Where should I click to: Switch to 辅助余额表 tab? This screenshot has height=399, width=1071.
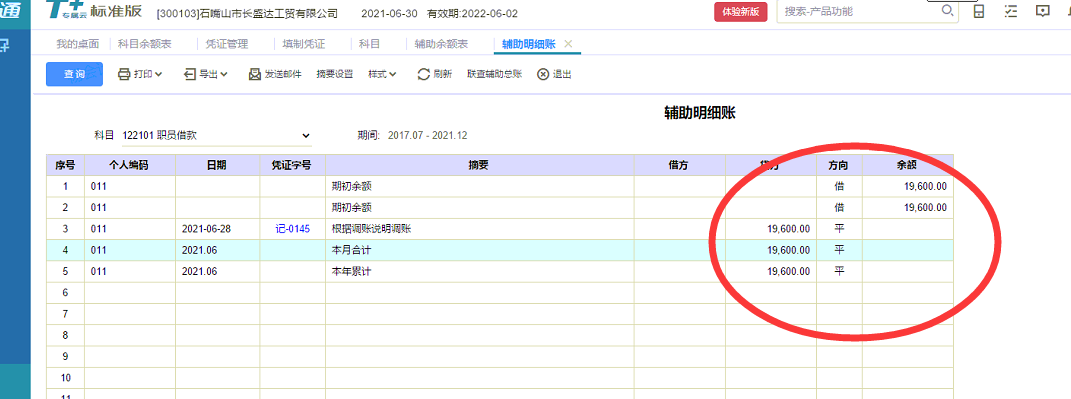point(441,44)
